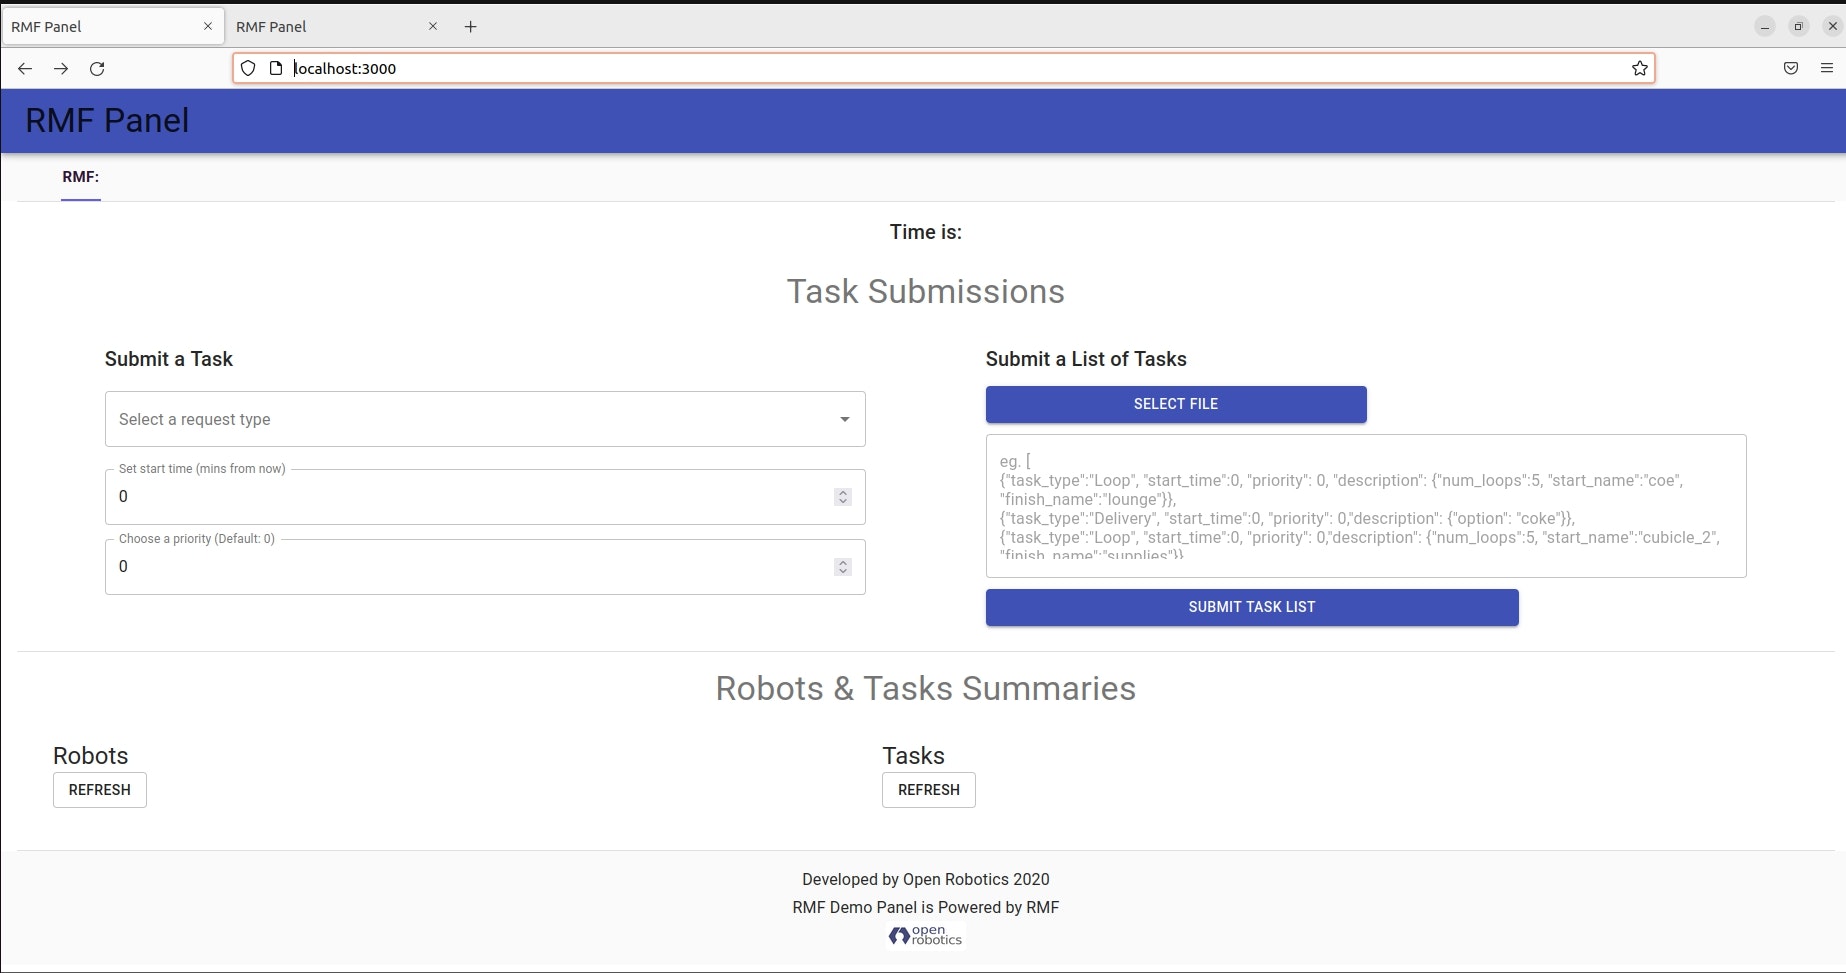
Task: Click the start time number stepper
Action: (x=843, y=497)
